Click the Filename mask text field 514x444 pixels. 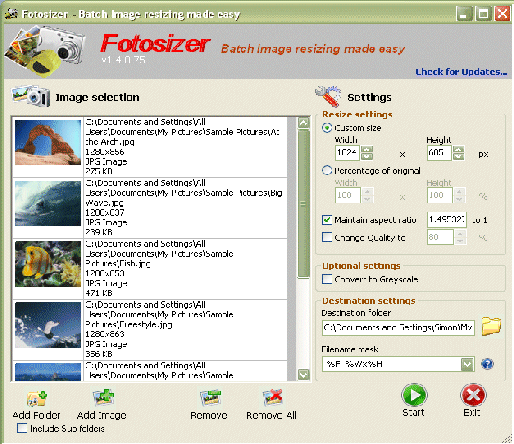392,364
